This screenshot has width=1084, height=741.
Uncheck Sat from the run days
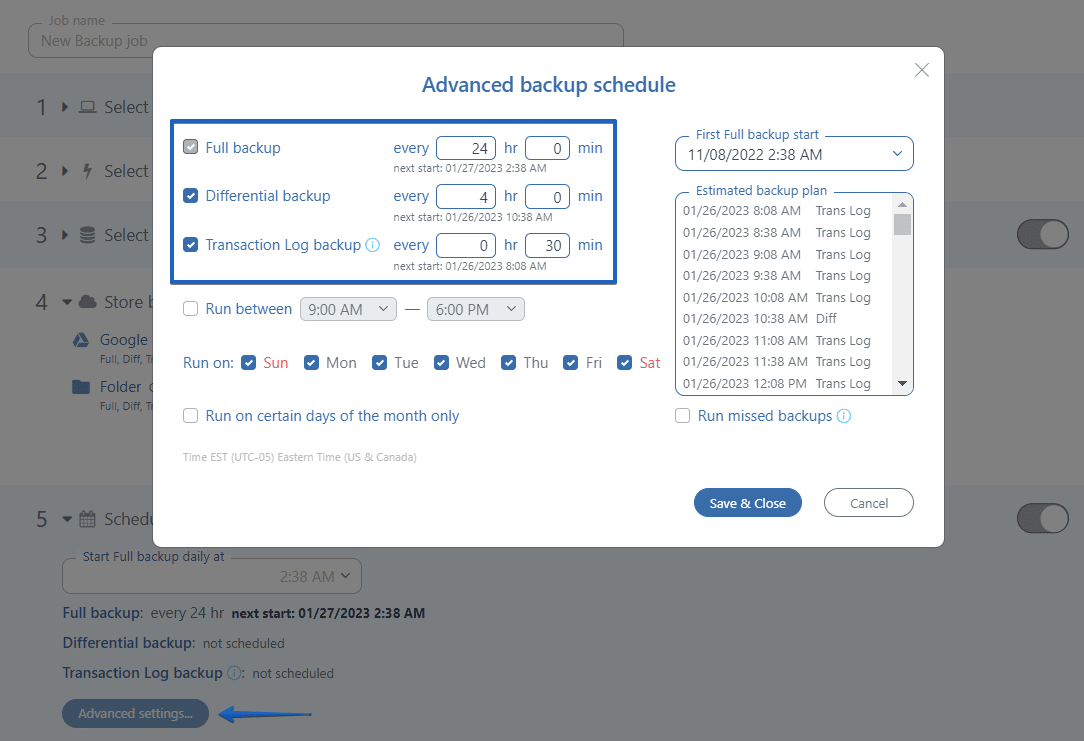[x=625, y=362]
